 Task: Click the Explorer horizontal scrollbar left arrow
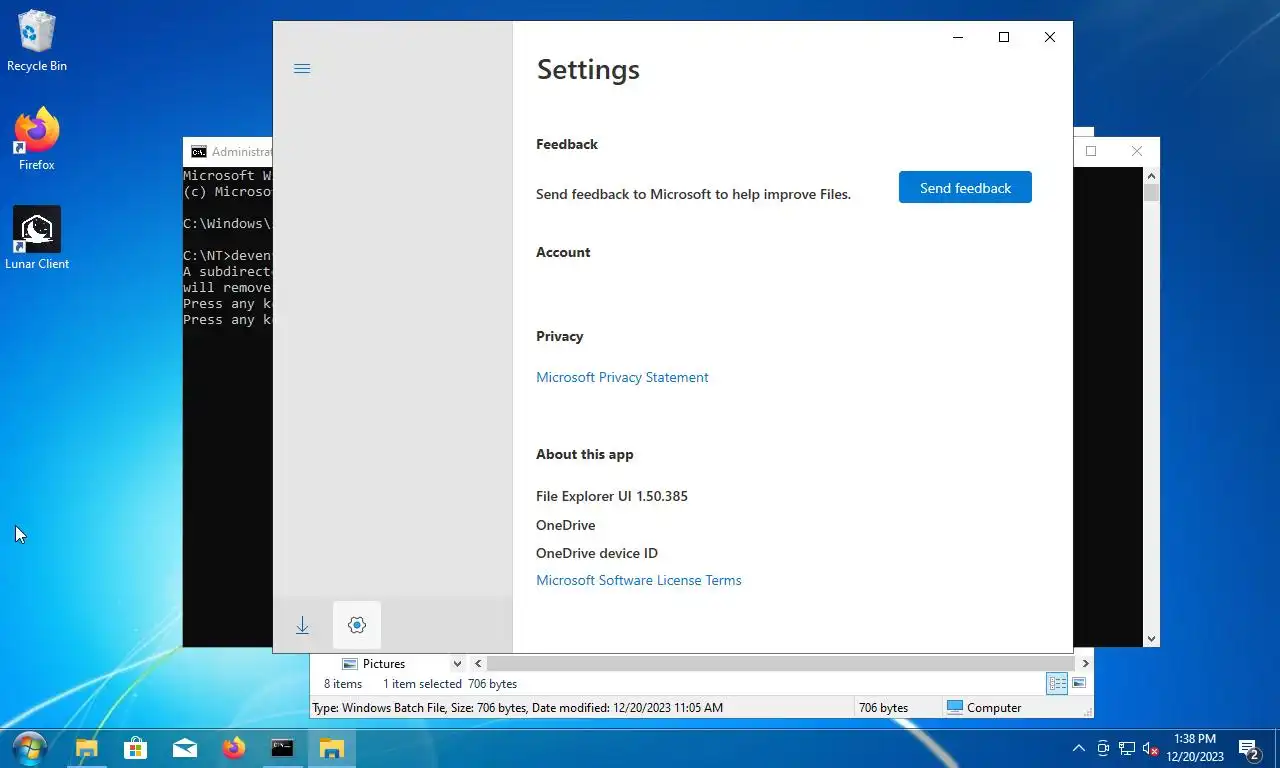pyautogui.click(x=478, y=663)
